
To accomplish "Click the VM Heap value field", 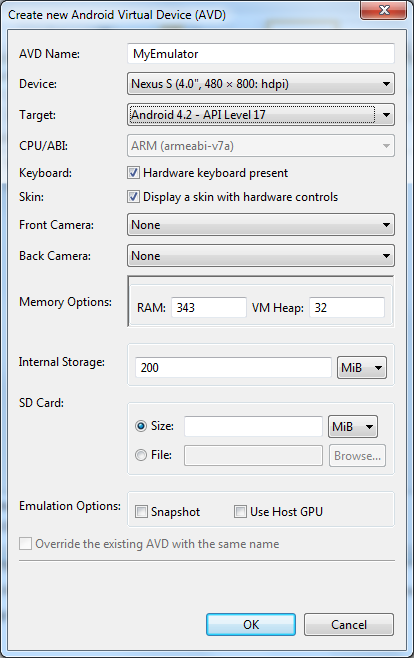I will click(x=347, y=308).
